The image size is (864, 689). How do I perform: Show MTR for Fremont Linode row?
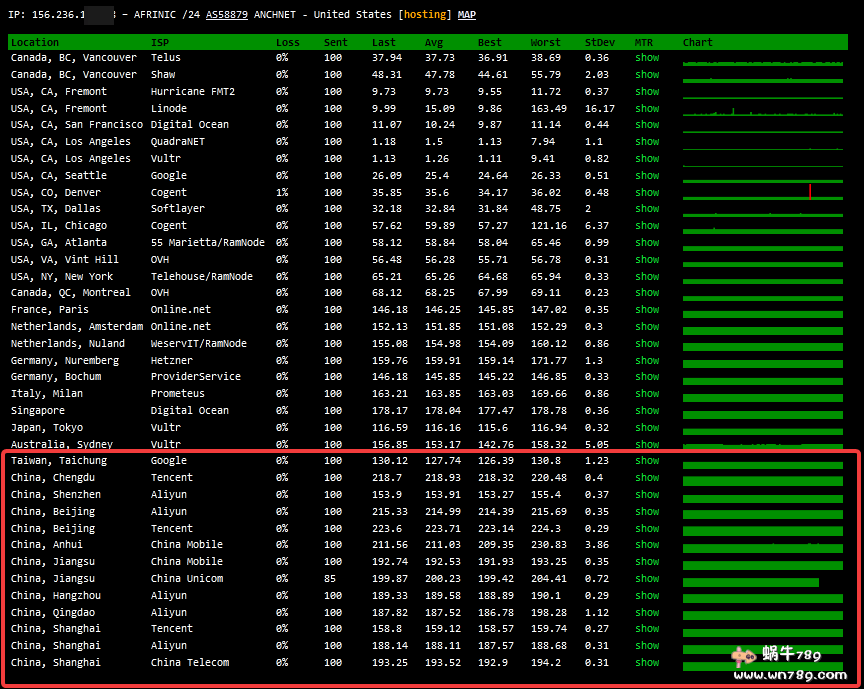647,108
